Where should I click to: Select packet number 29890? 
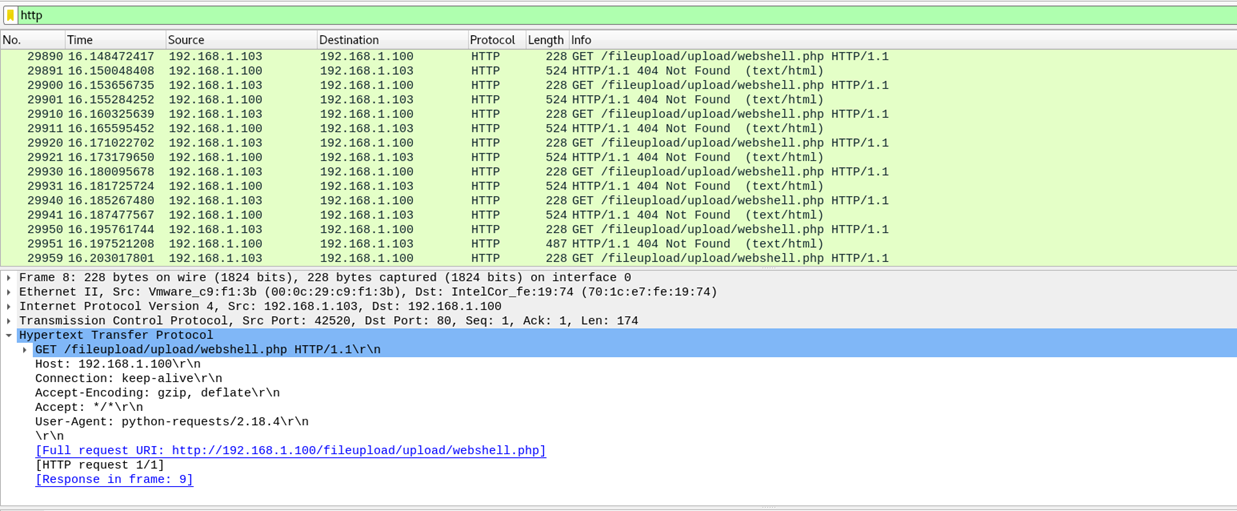click(x=618, y=57)
